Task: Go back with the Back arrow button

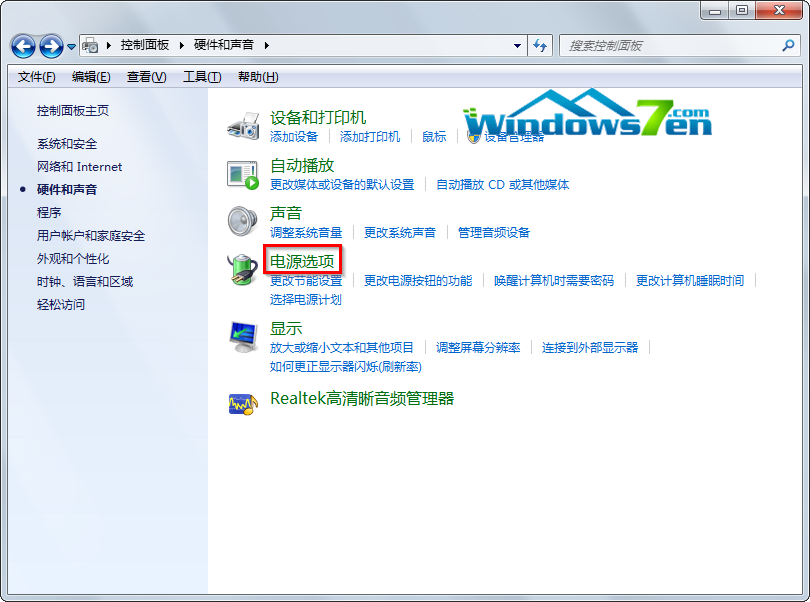Action: tap(23, 46)
